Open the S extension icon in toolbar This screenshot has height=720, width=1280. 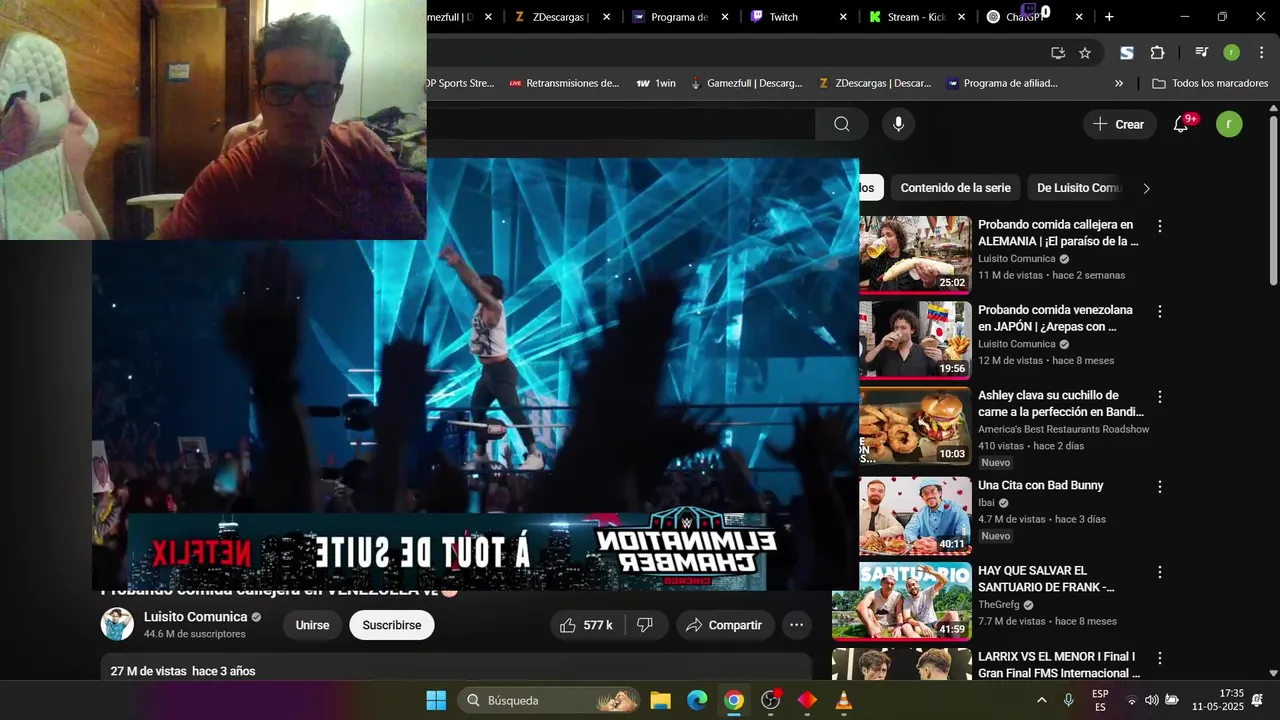pos(1127,53)
